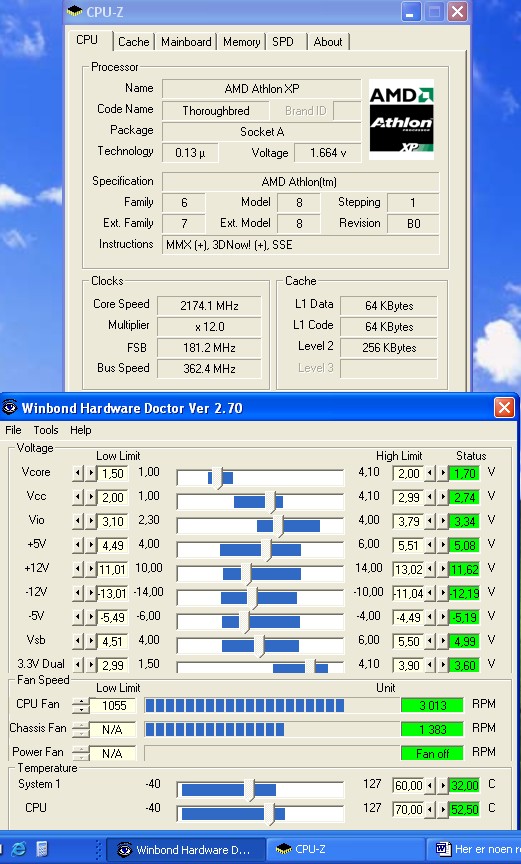Decrease the -12V low limit with left arrow
Viewport: 521px width, 864px height.
78,593
